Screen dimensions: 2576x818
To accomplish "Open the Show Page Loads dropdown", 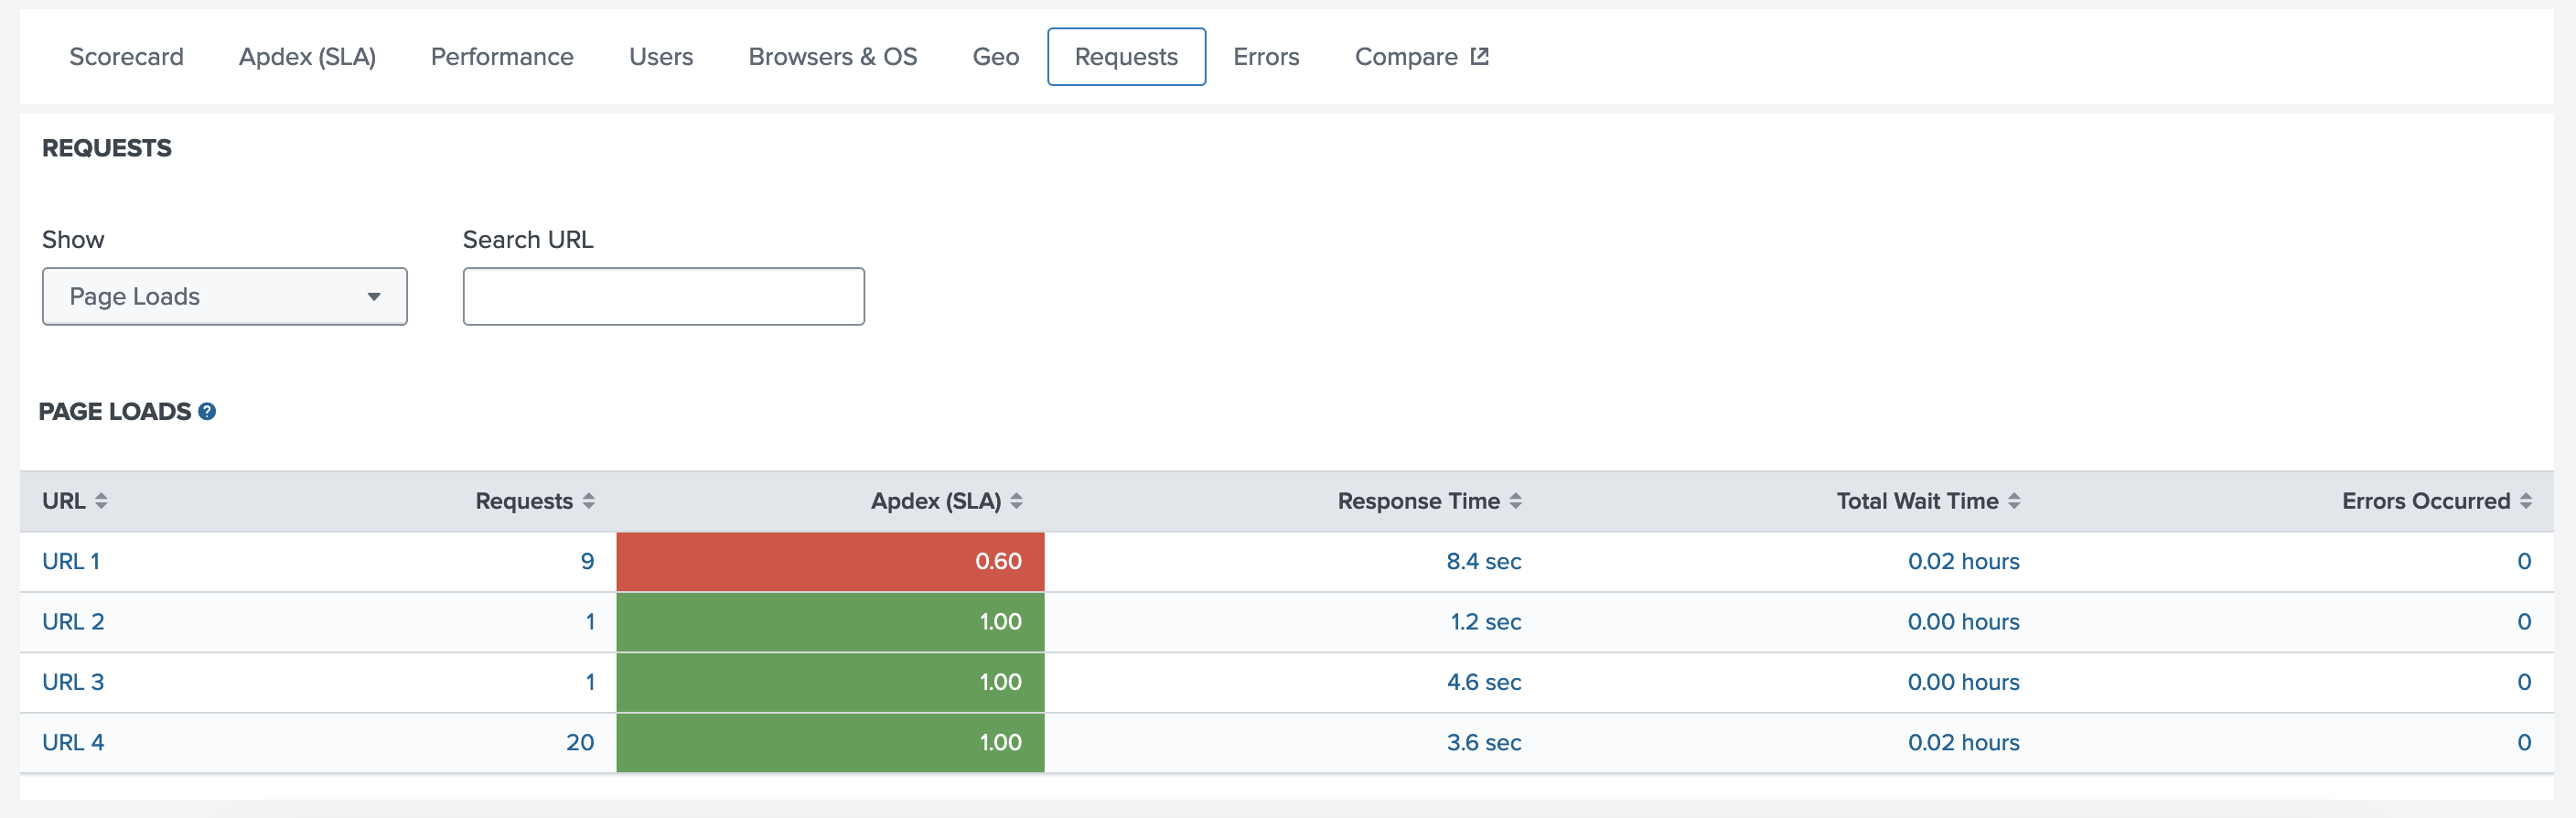I will 224,296.
